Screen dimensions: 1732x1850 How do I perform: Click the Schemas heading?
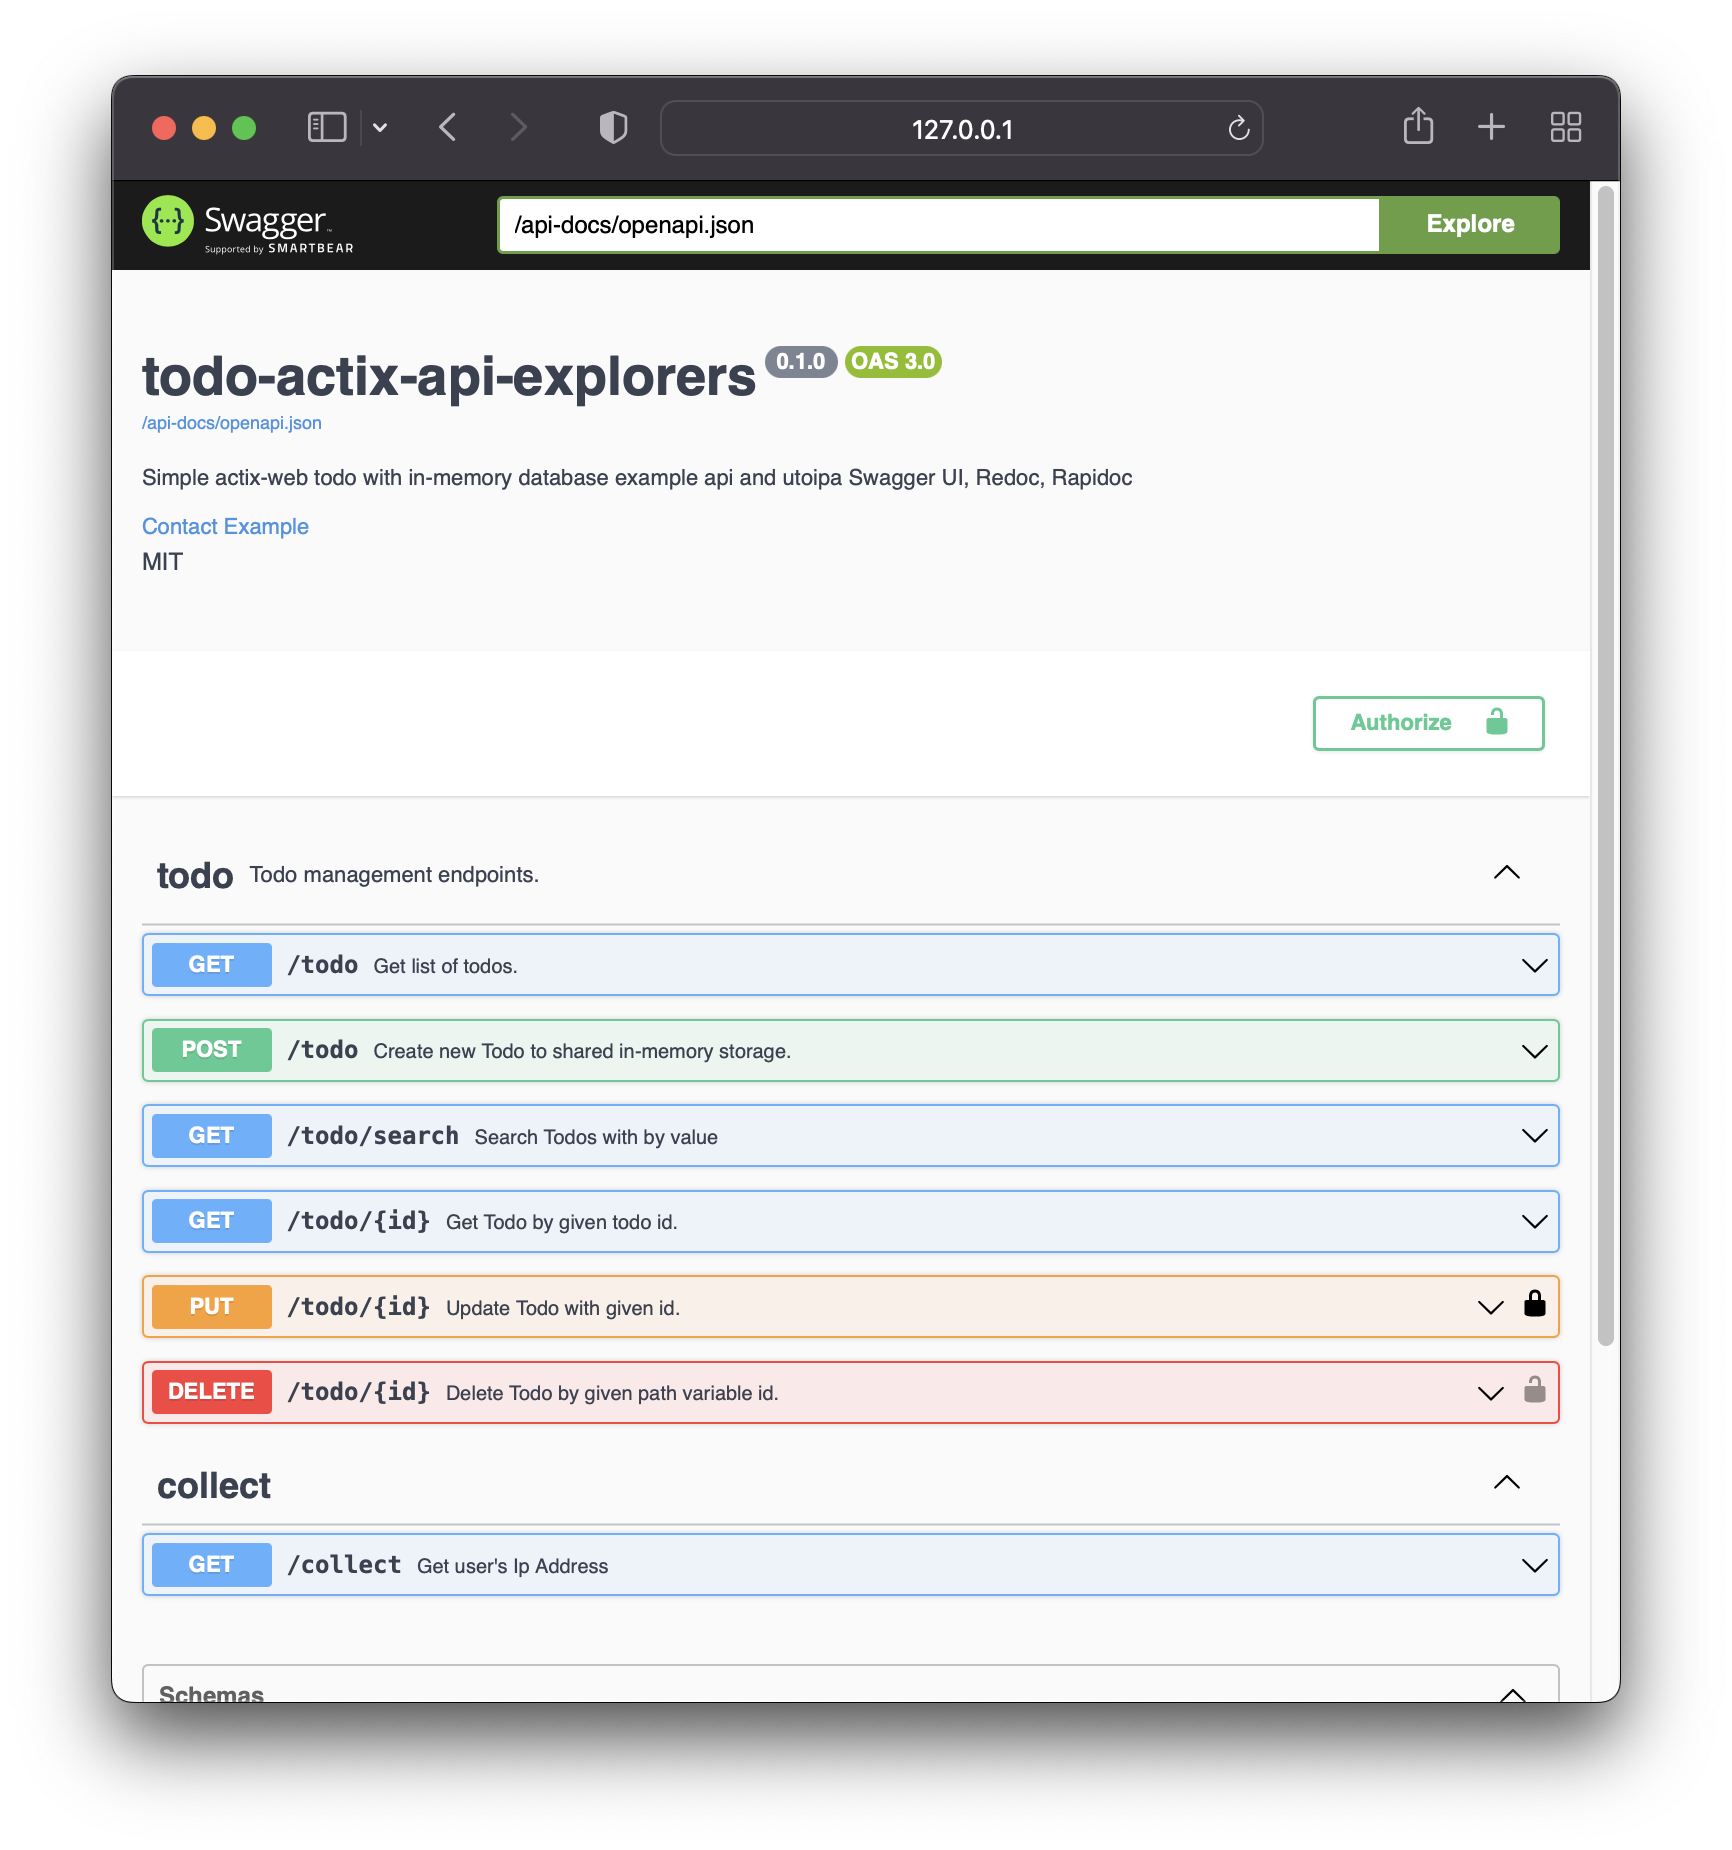pos(211,1693)
